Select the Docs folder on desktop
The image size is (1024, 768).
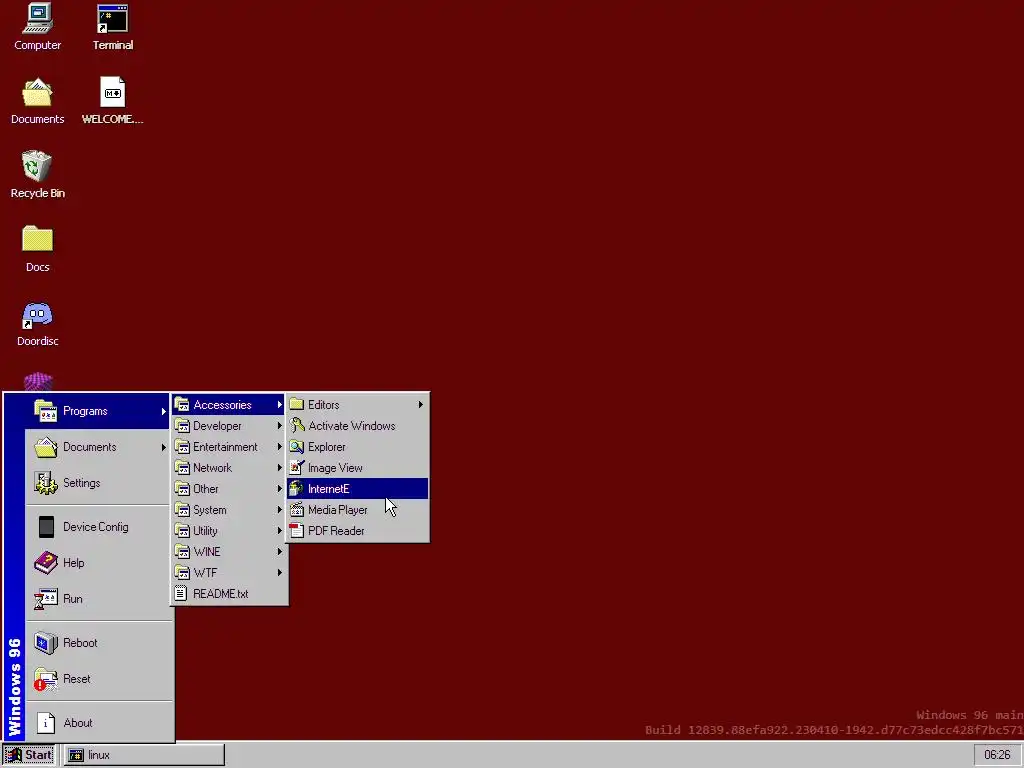click(37, 239)
